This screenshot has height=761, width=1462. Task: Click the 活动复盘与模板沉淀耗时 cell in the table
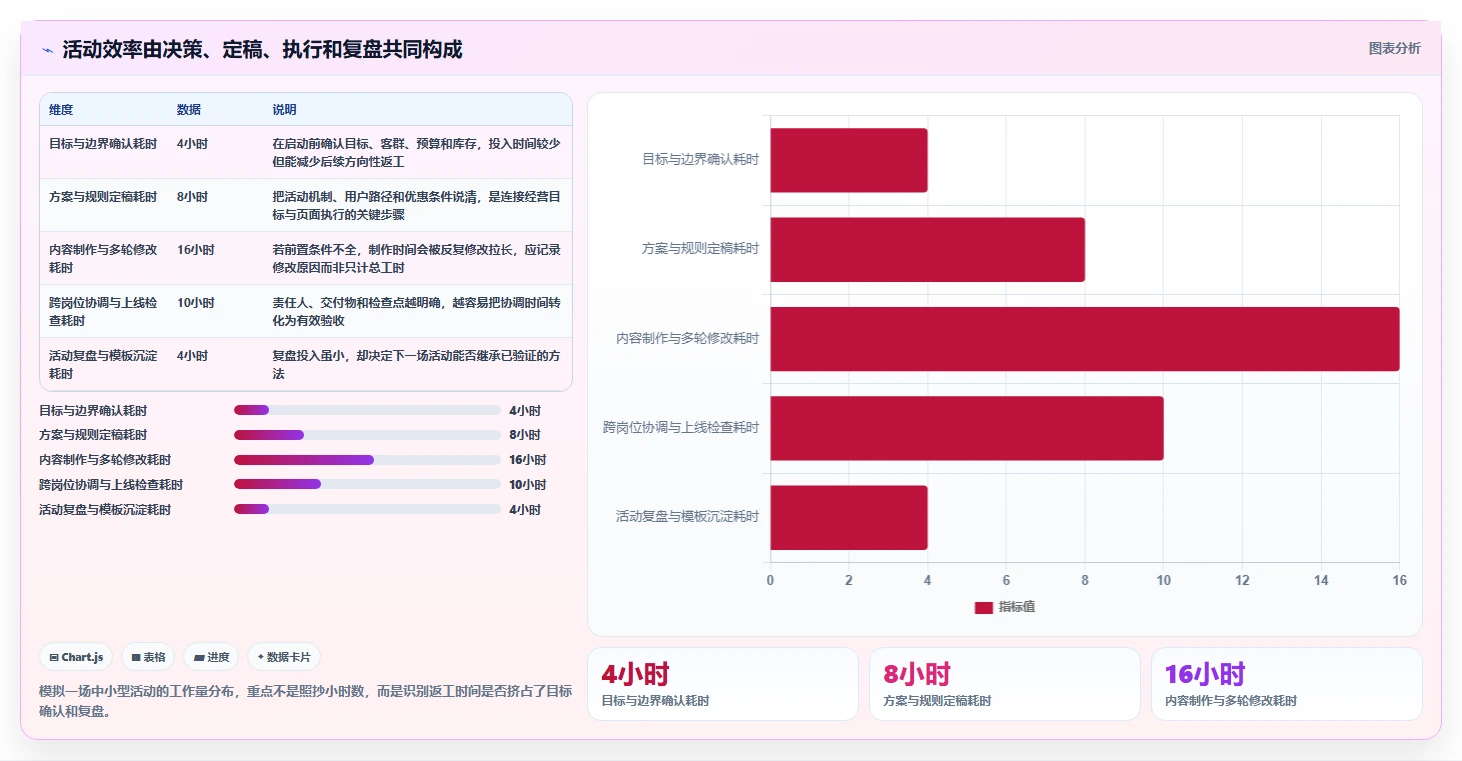[x=103, y=365]
